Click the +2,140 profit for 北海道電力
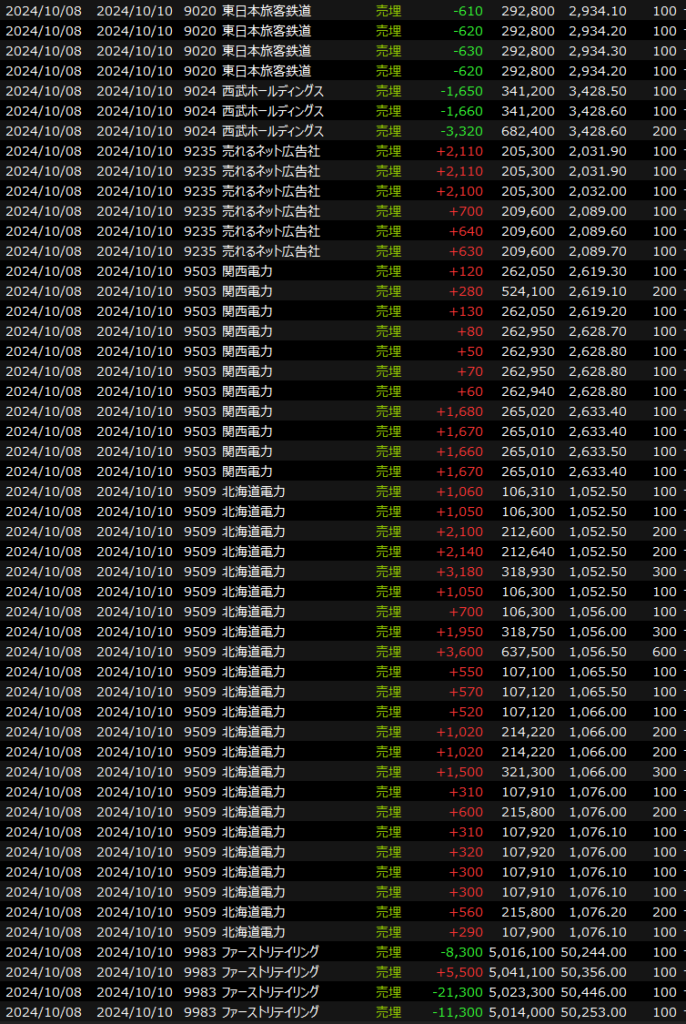 tap(461, 551)
